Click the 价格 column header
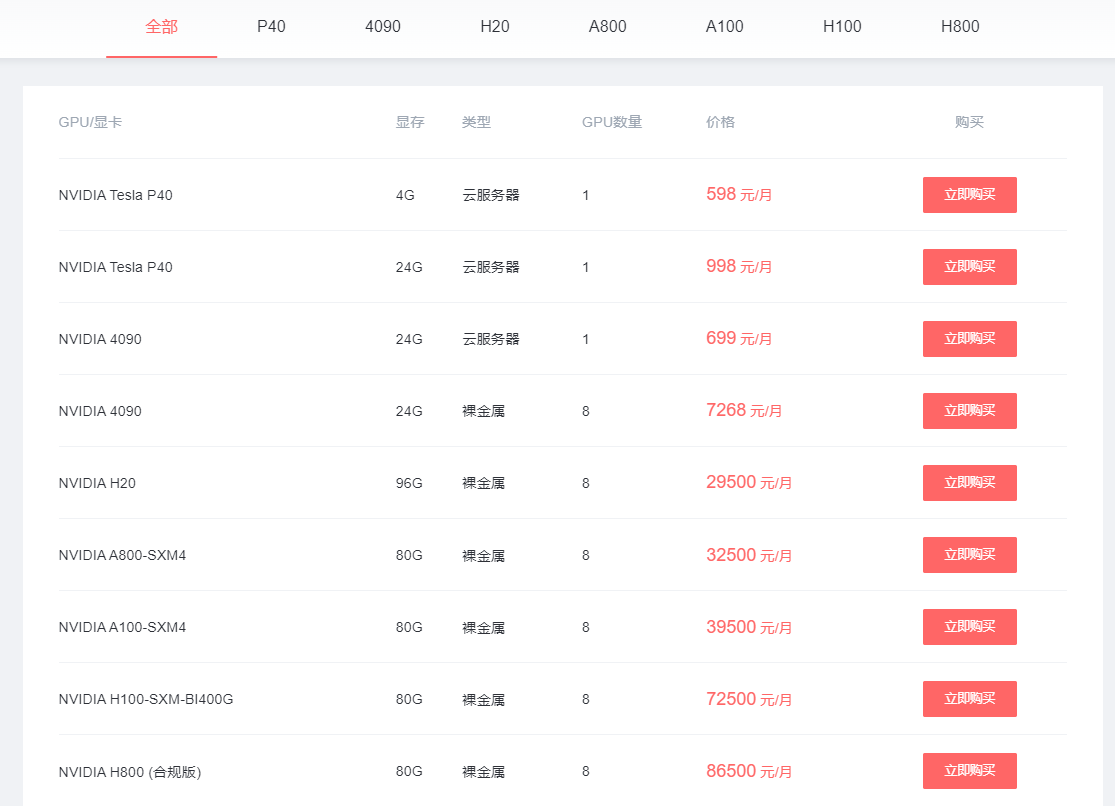Screen dimensions: 1115x806 [x=720, y=122]
